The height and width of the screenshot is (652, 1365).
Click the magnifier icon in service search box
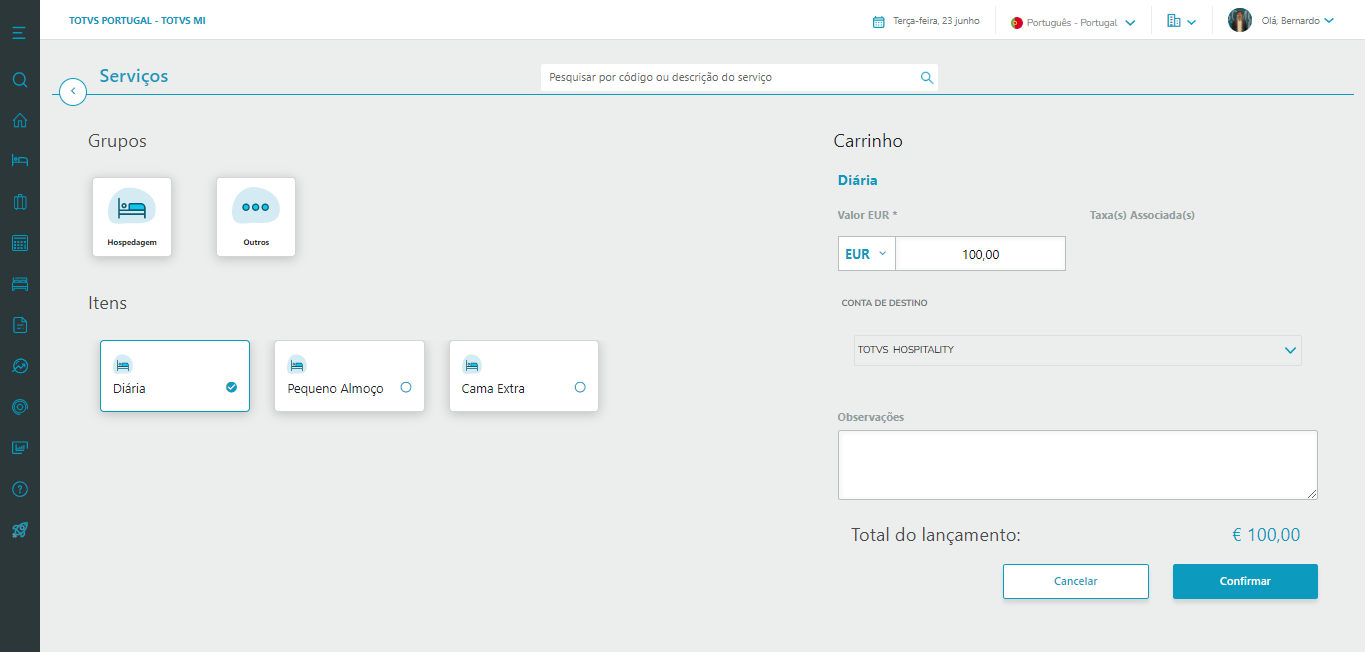point(927,78)
